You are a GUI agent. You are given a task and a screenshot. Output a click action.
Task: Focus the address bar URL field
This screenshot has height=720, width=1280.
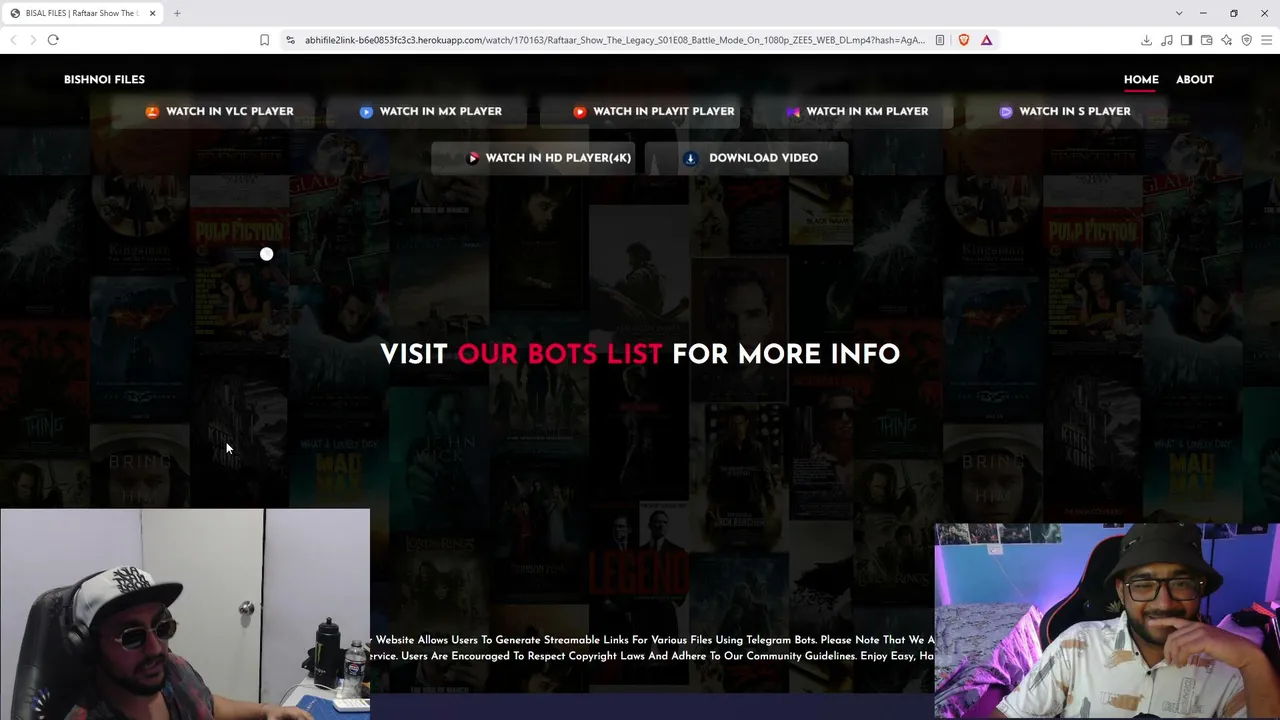point(615,40)
